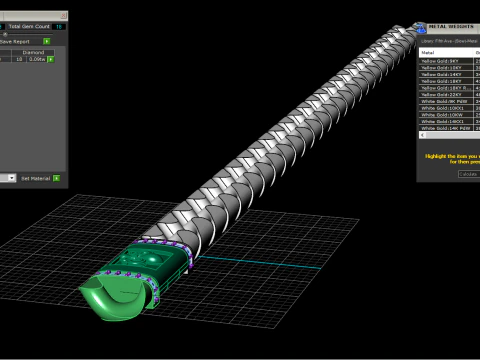Click the Metal Weights panel logo icon
Screen dimensions: 480x360
[x=421, y=28]
